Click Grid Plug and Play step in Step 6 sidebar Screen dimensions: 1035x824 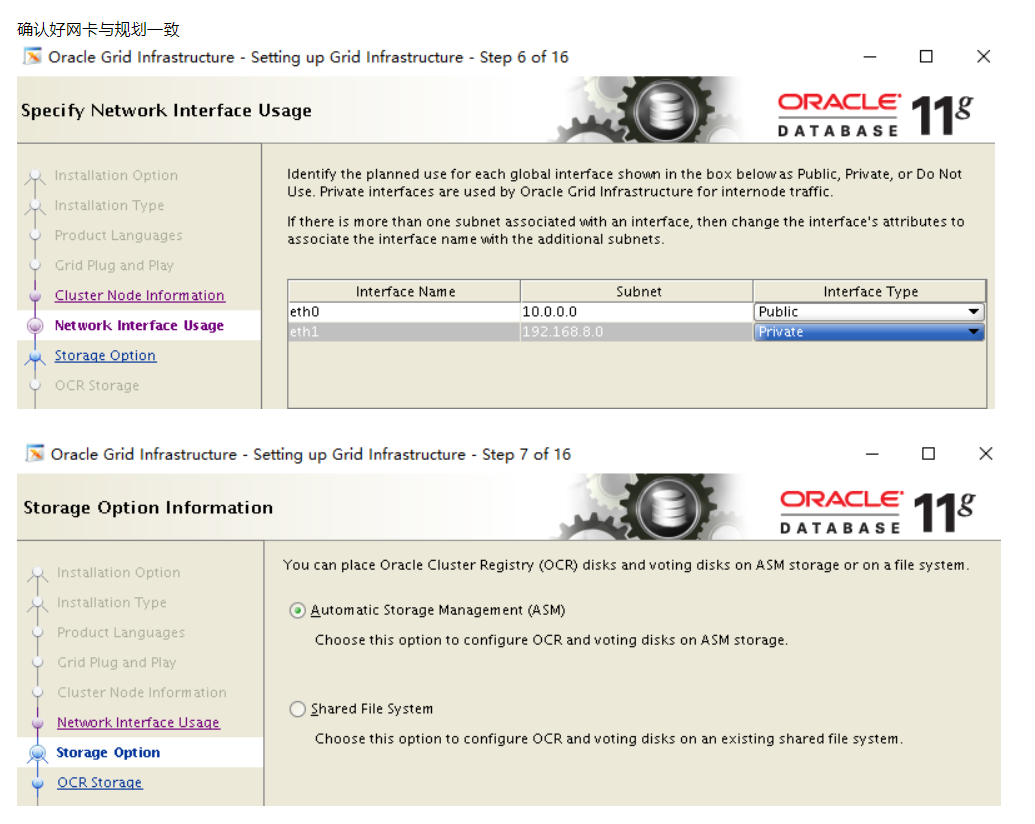[x=114, y=265]
